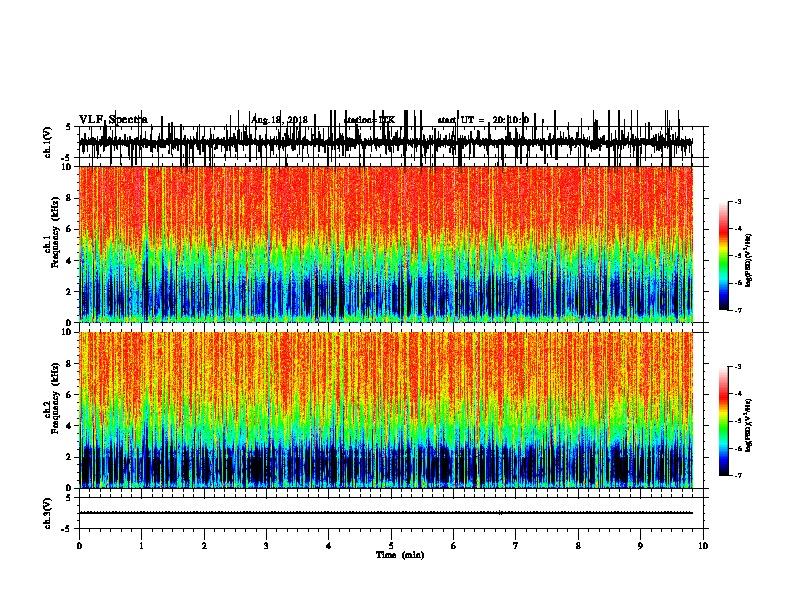Click the 'VLF Spectra' plot title

(113, 120)
